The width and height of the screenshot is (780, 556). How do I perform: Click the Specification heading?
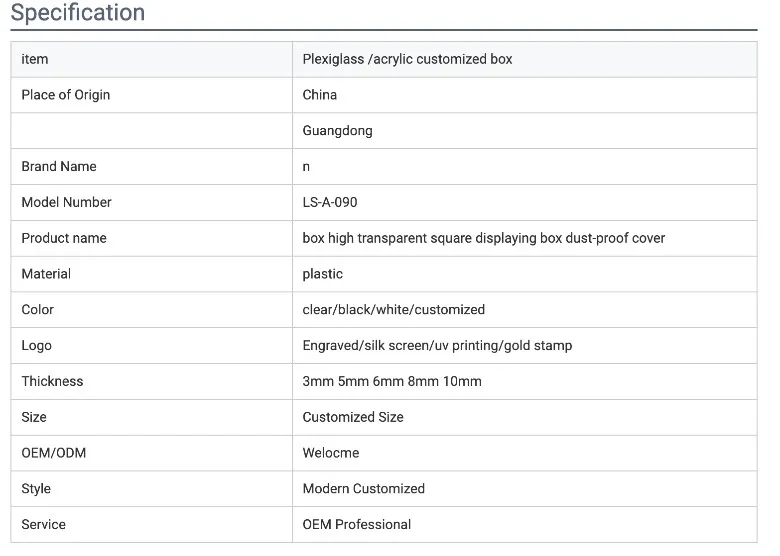pos(77,13)
